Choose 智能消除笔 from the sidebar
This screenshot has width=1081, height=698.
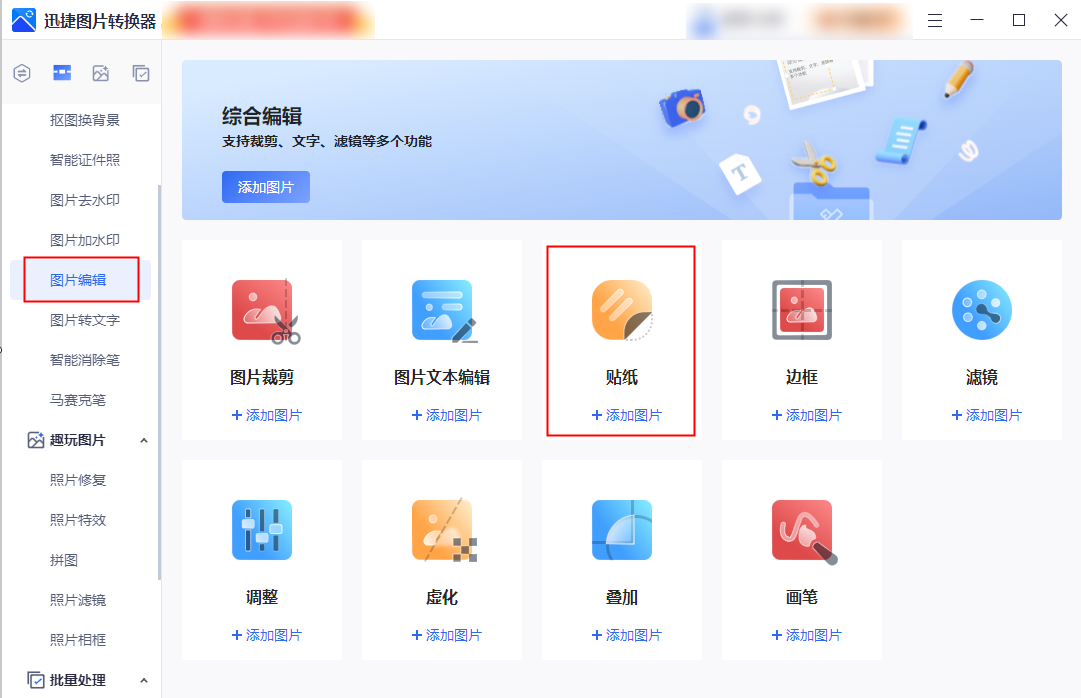(x=85, y=360)
